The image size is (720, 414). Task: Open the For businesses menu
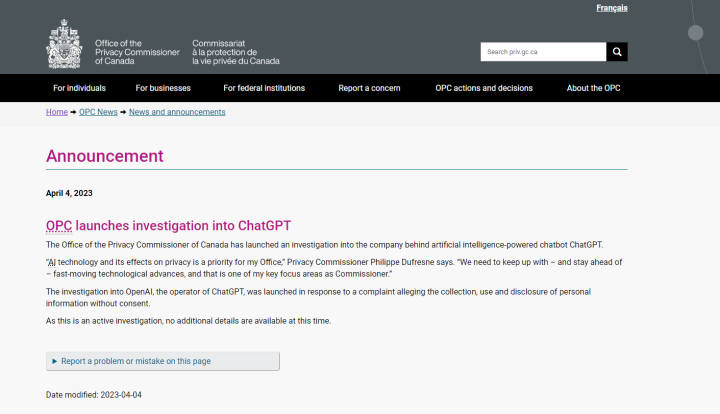163,88
